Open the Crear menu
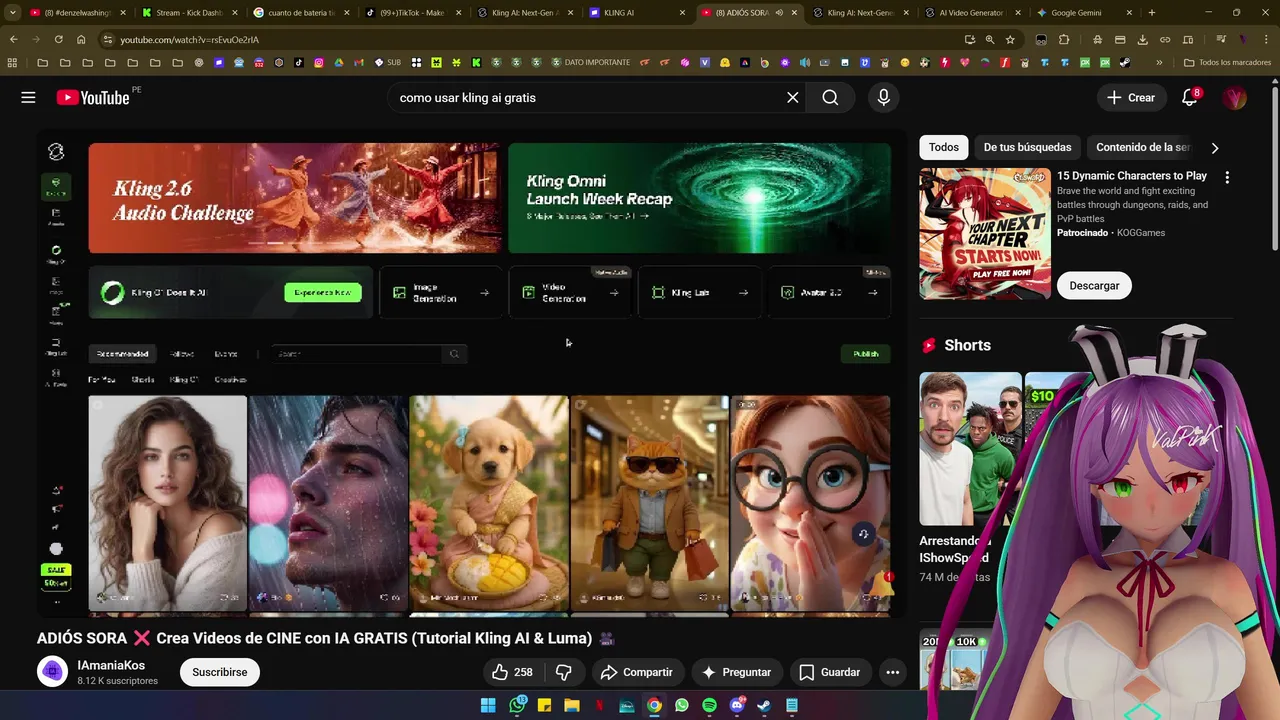Screen dimensions: 1280x720 [x=1131, y=97]
